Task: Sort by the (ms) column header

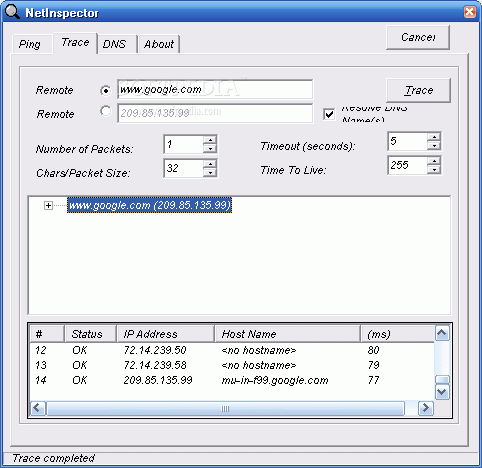Action: [x=398, y=334]
